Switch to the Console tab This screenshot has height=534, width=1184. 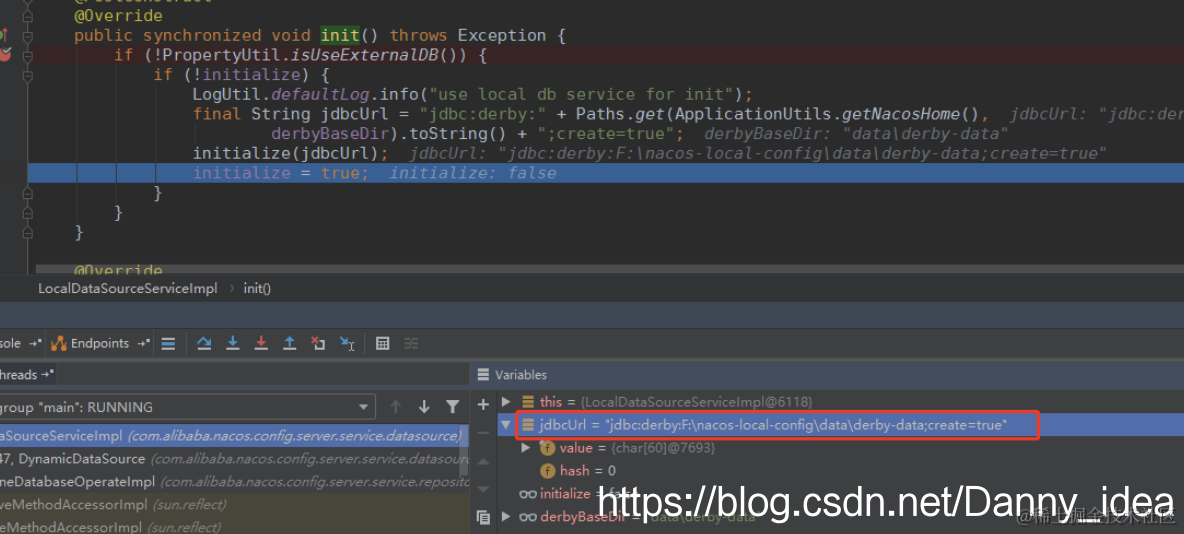pos(20,344)
